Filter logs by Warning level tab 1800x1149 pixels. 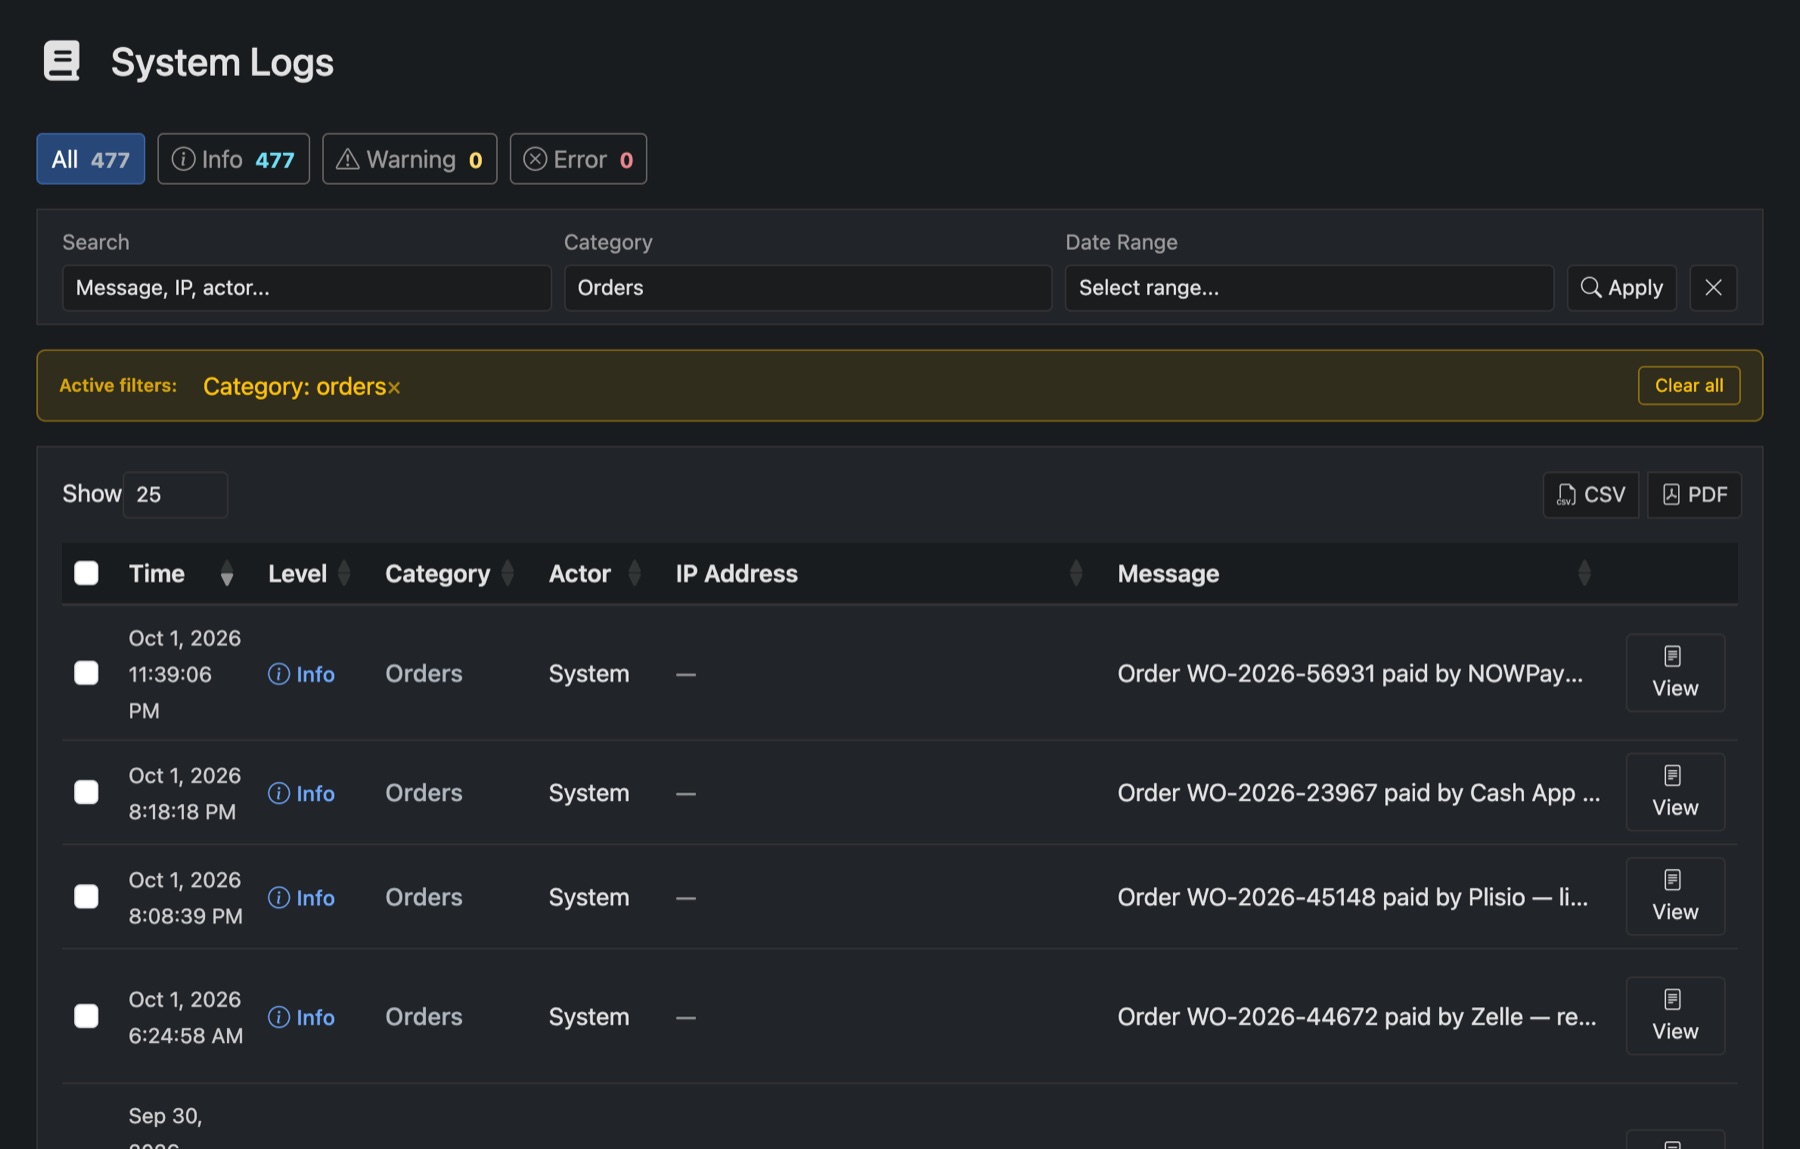click(410, 159)
